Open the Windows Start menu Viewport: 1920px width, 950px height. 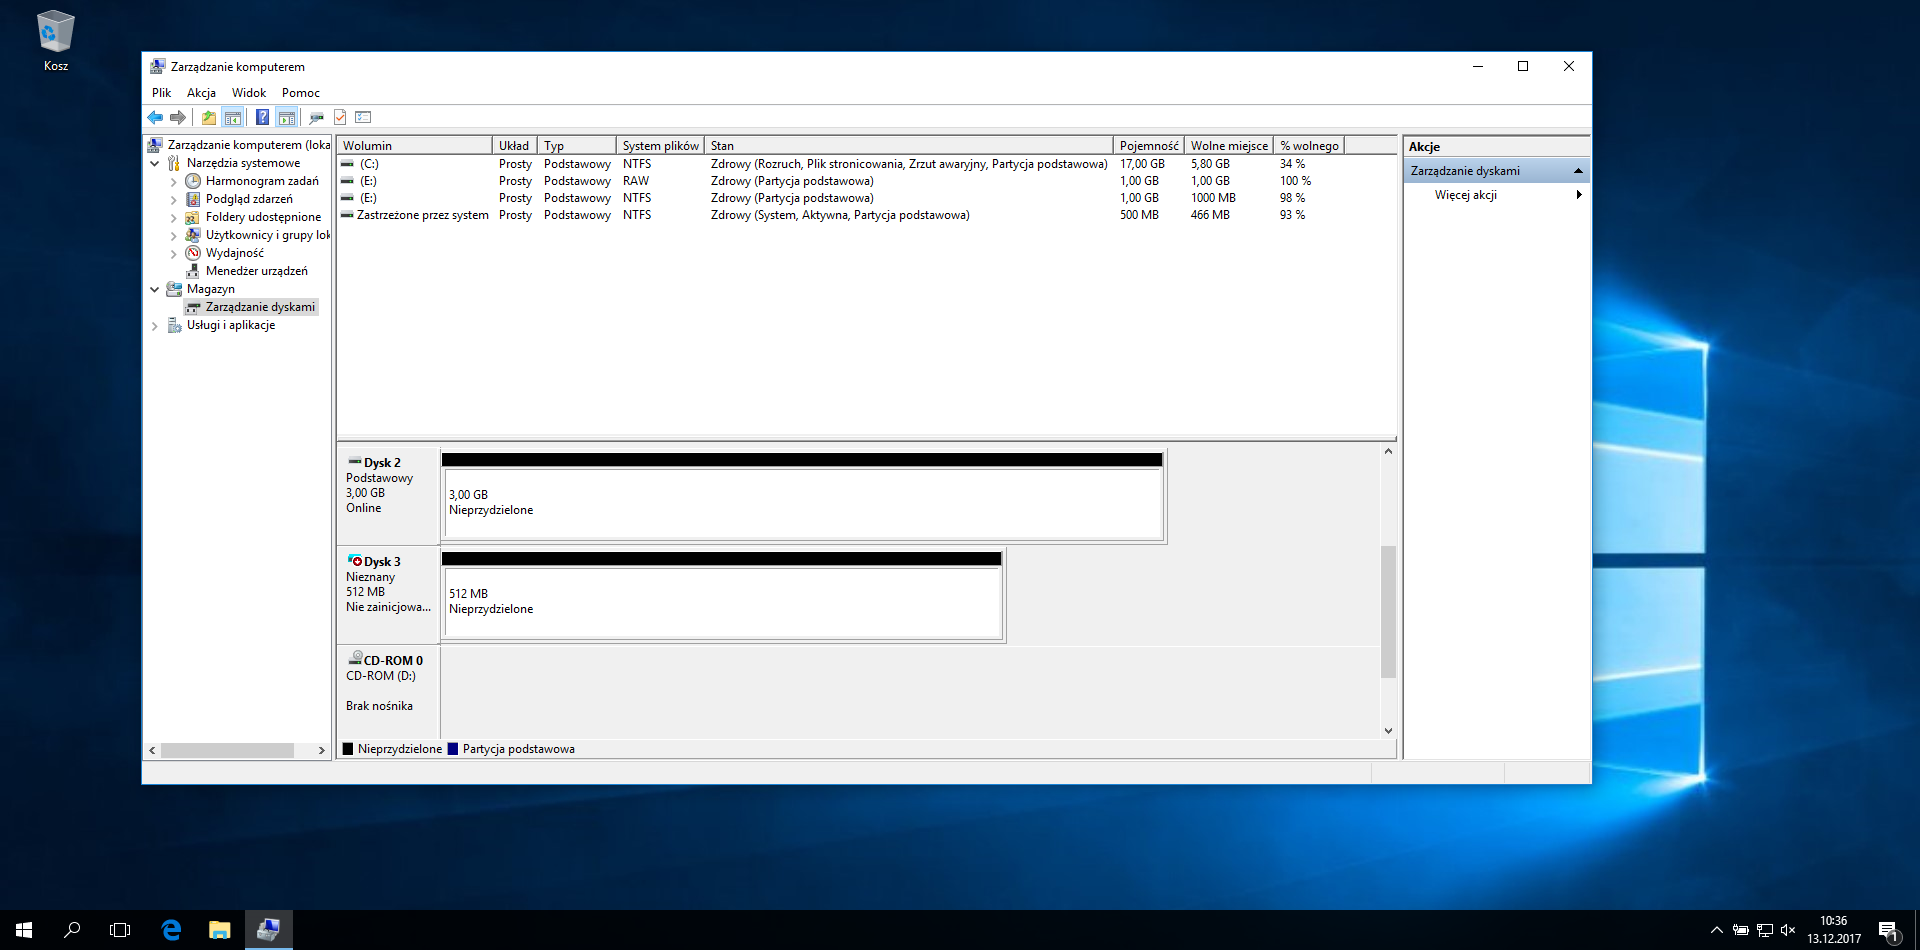(x=24, y=930)
